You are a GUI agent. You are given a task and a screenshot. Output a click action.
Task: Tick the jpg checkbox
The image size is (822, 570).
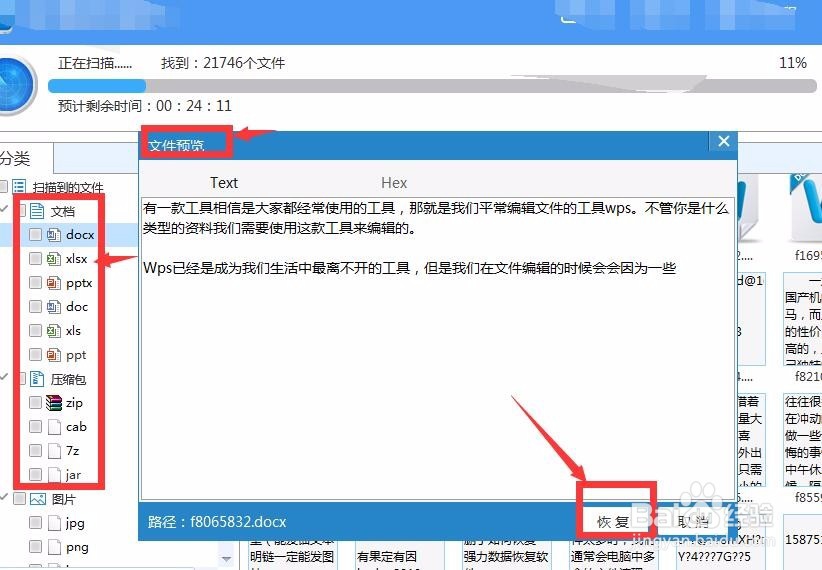(35, 523)
